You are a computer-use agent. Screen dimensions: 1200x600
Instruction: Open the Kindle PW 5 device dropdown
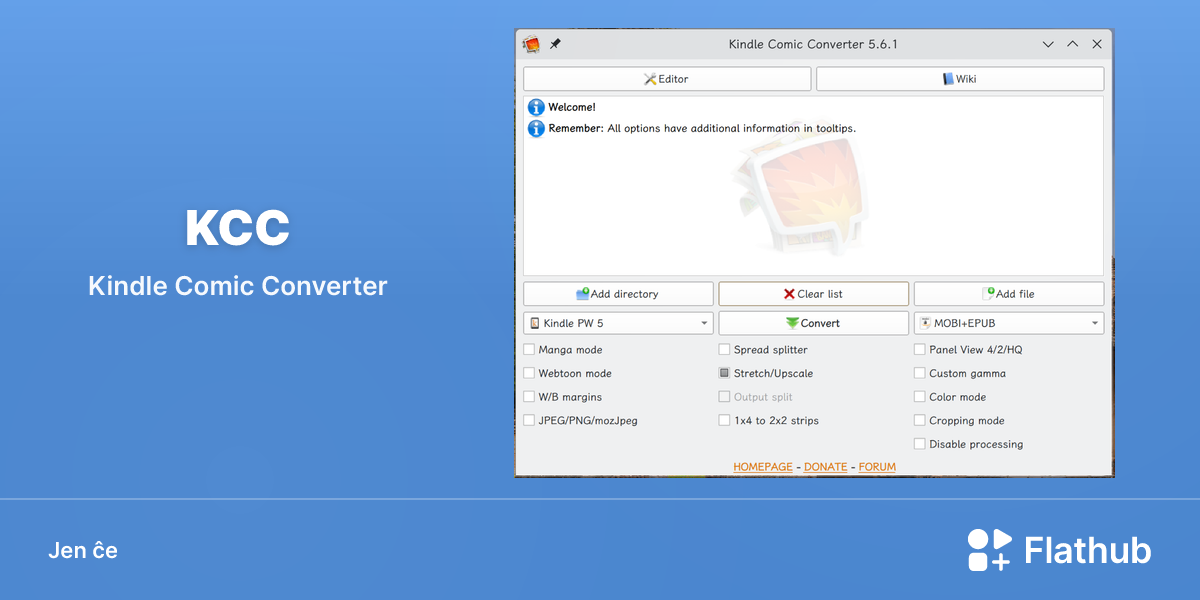click(618, 323)
